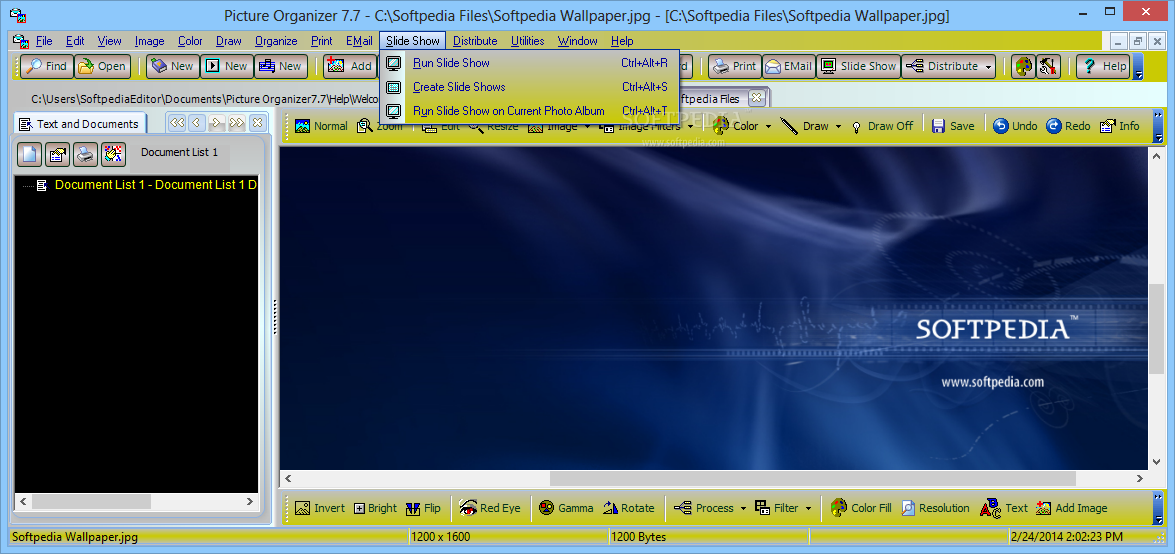
Task: Flip the image
Action: click(x=423, y=508)
